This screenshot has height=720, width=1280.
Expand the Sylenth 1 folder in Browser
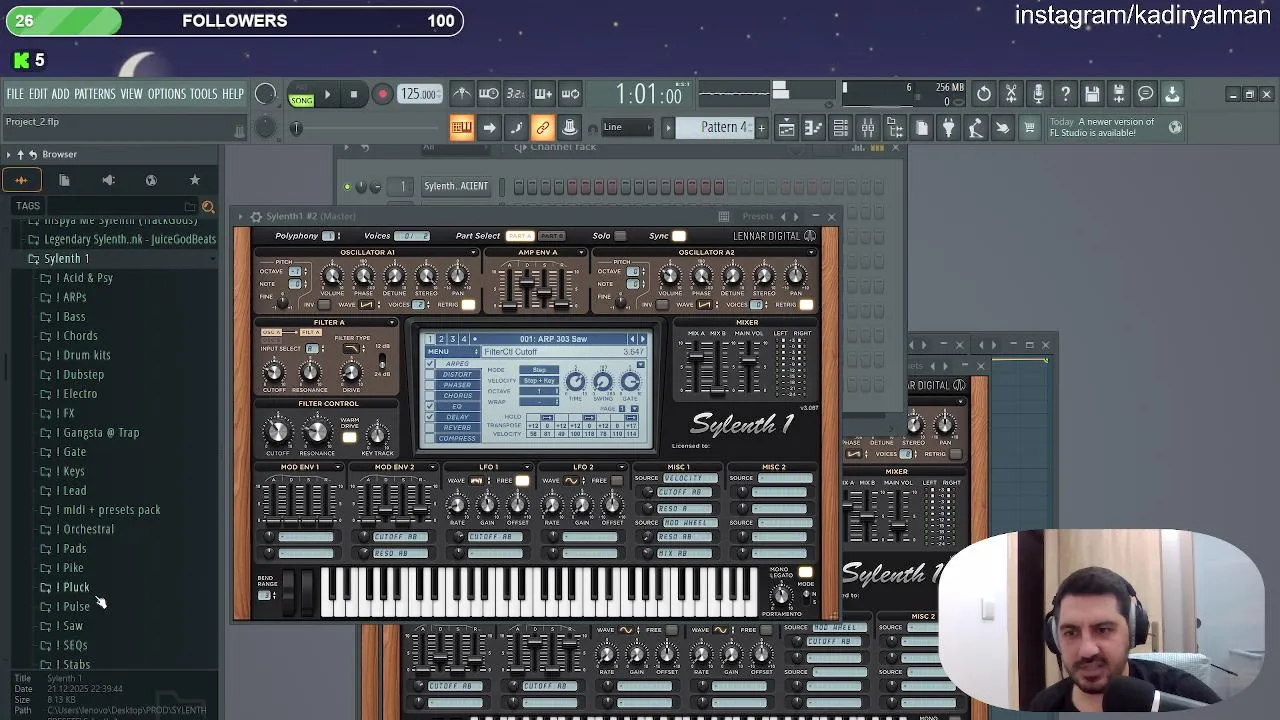pos(66,259)
